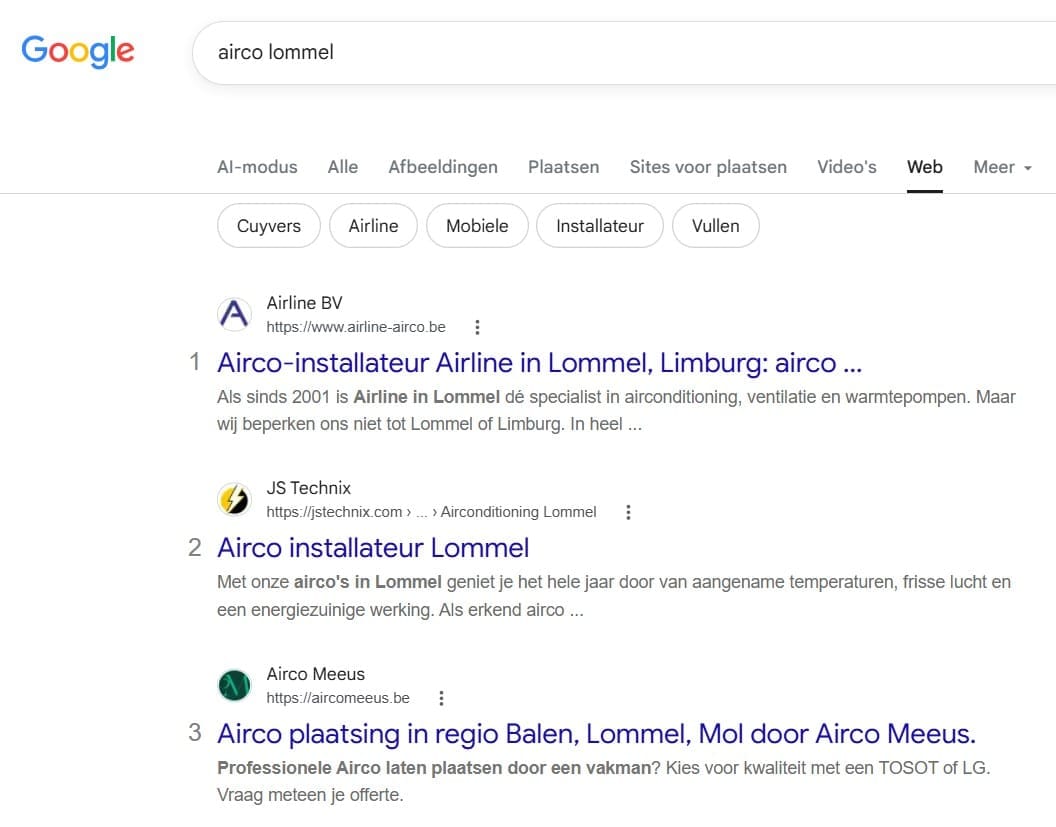This screenshot has width=1056, height=827.
Task: Click the search box with airco lommel
Action: coord(624,53)
